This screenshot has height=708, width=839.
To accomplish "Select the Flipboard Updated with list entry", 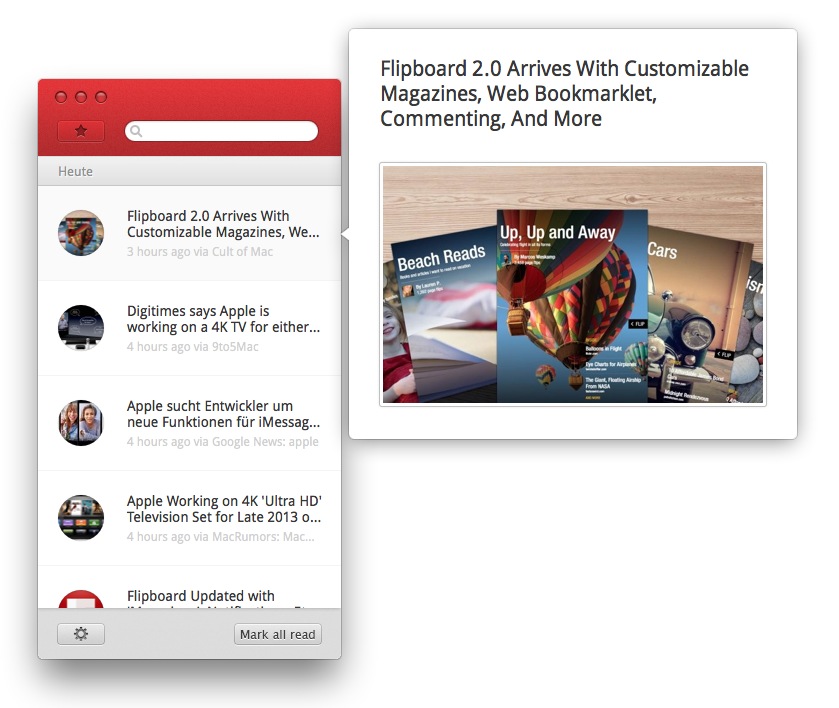I will 223,597.
